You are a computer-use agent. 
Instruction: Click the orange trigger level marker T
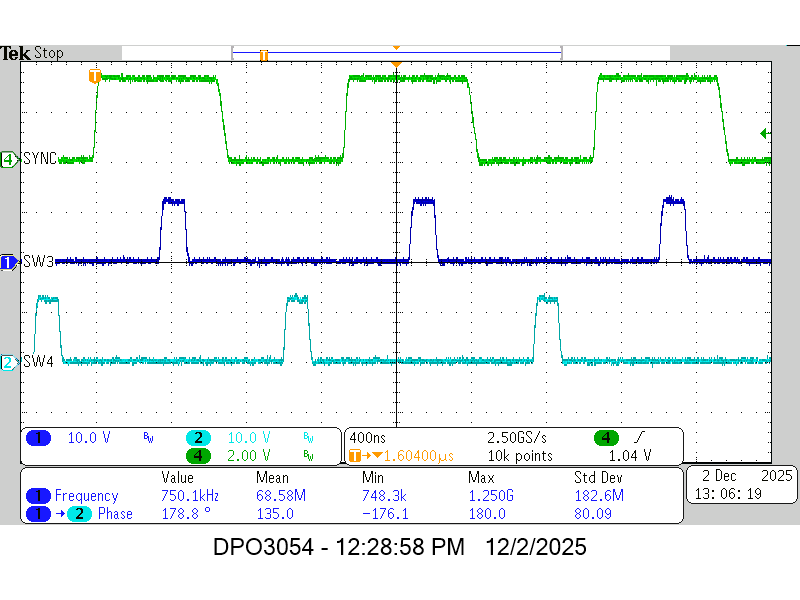(x=93, y=74)
